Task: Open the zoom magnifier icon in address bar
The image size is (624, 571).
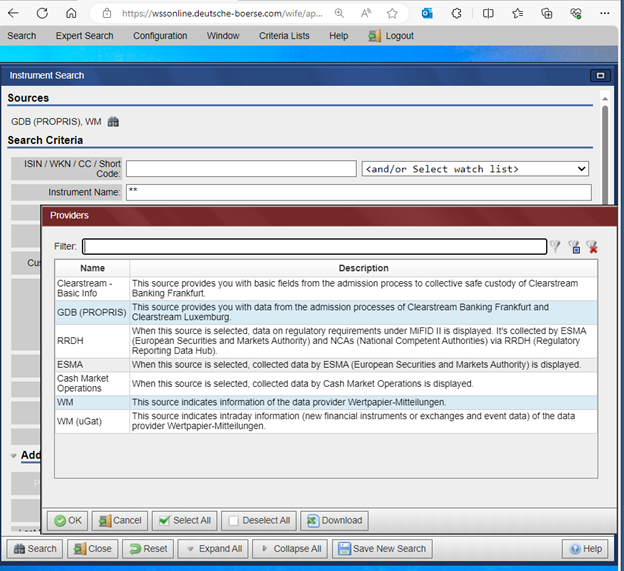Action: 339,13
